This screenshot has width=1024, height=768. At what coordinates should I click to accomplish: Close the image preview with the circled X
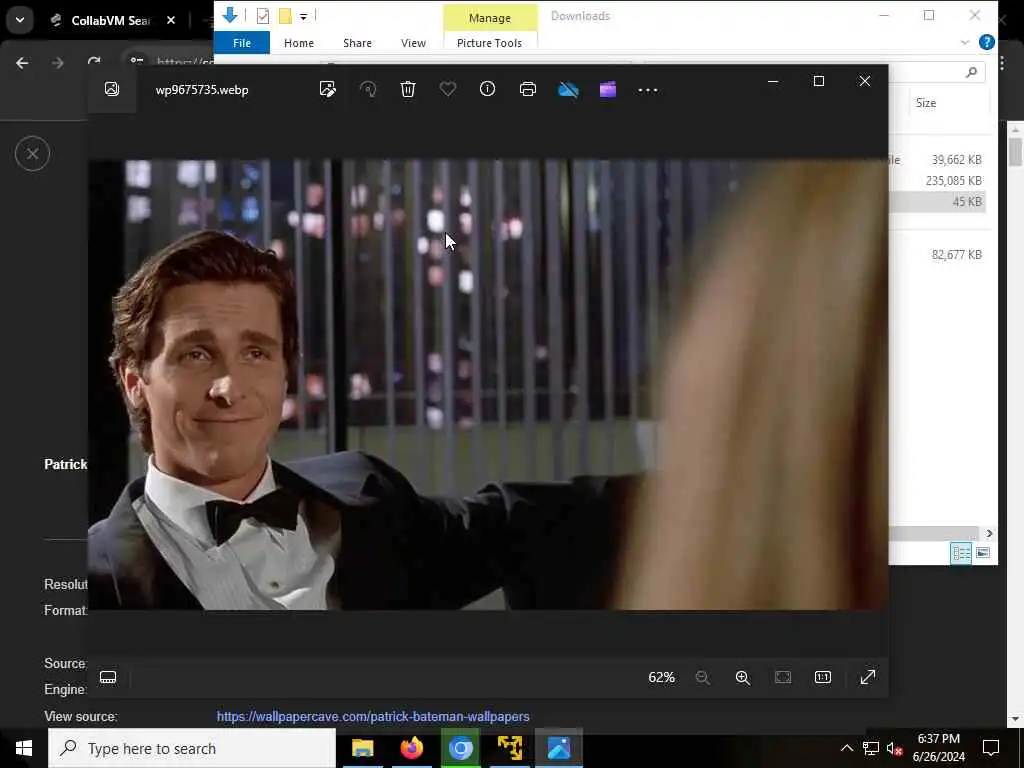tap(32, 153)
